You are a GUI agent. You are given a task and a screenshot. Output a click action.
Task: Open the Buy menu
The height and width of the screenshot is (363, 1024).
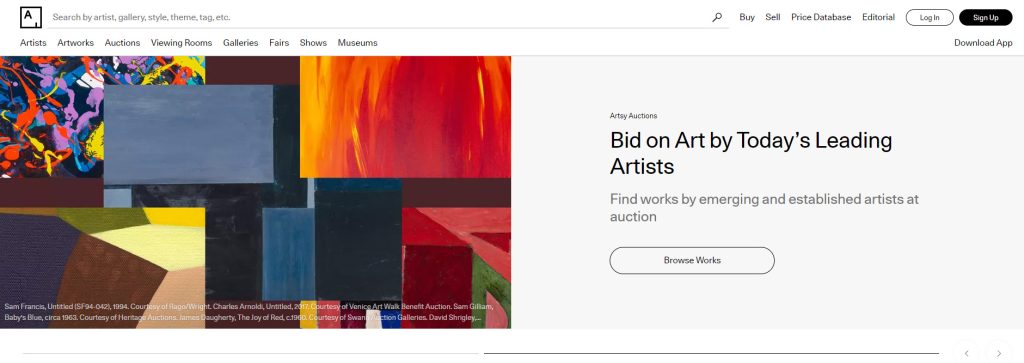pos(747,18)
